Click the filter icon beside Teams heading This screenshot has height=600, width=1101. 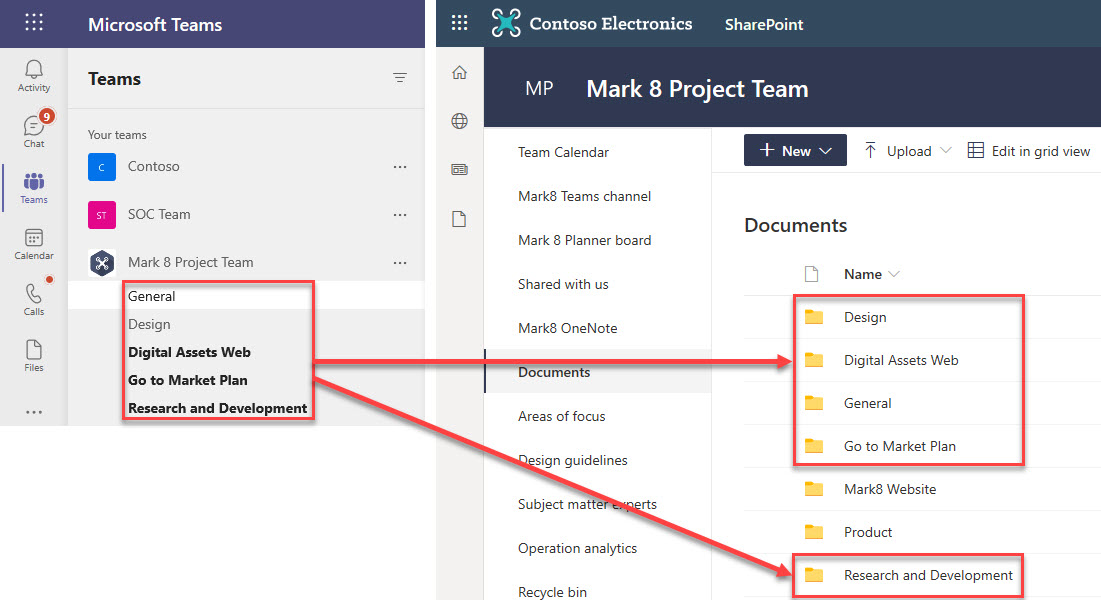400,77
